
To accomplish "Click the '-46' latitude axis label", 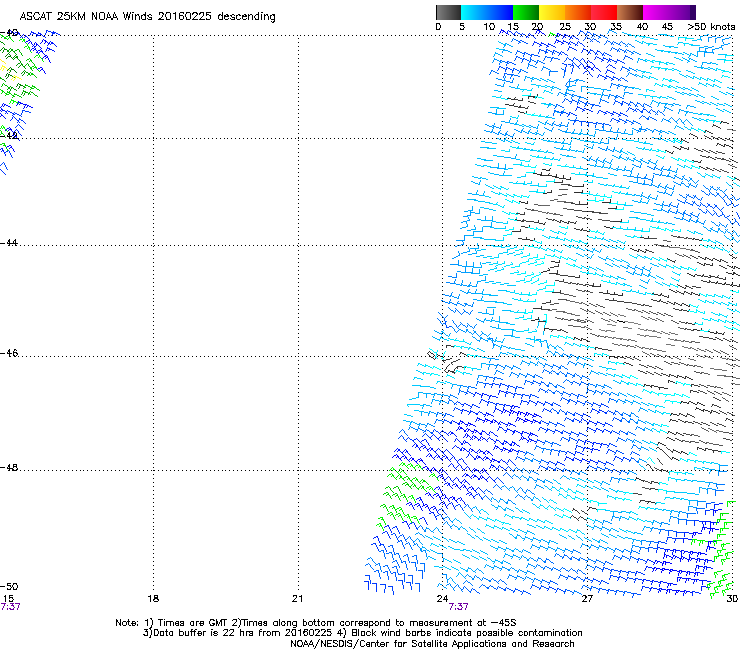I will (9, 353).
